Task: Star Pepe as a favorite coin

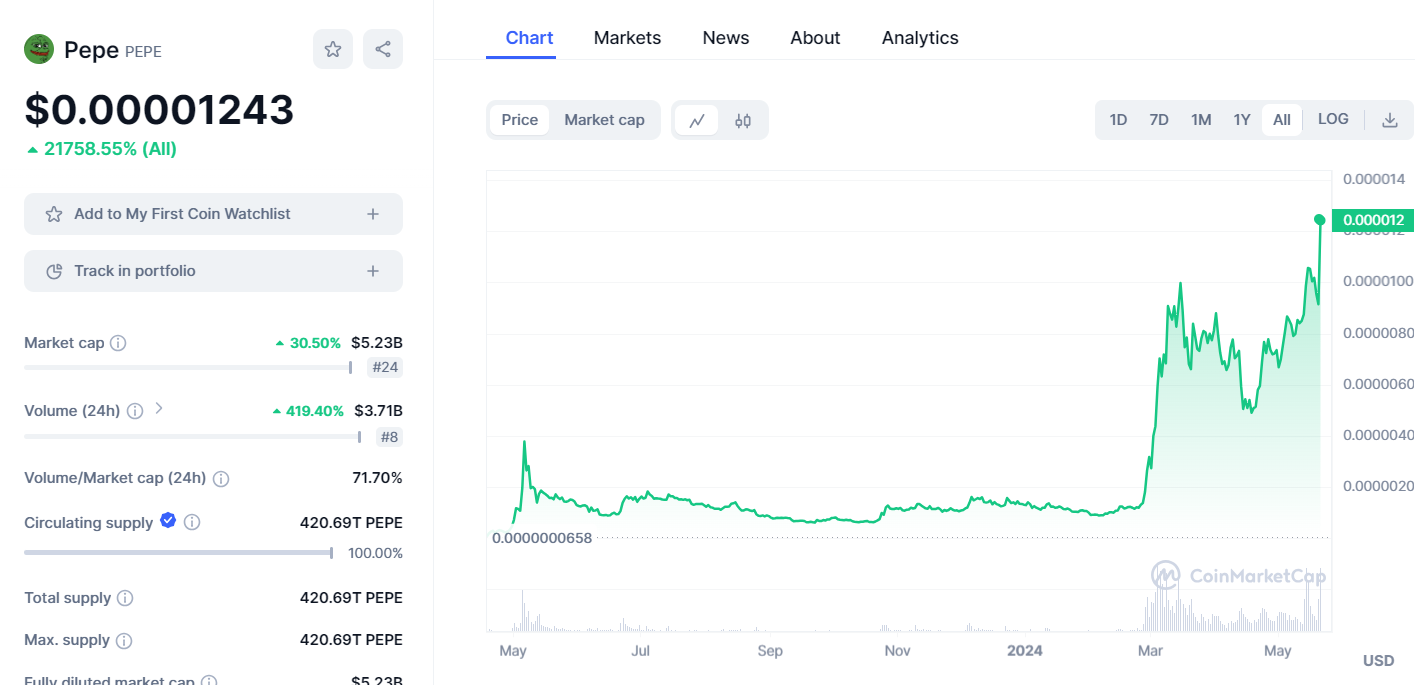Action: click(333, 49)
